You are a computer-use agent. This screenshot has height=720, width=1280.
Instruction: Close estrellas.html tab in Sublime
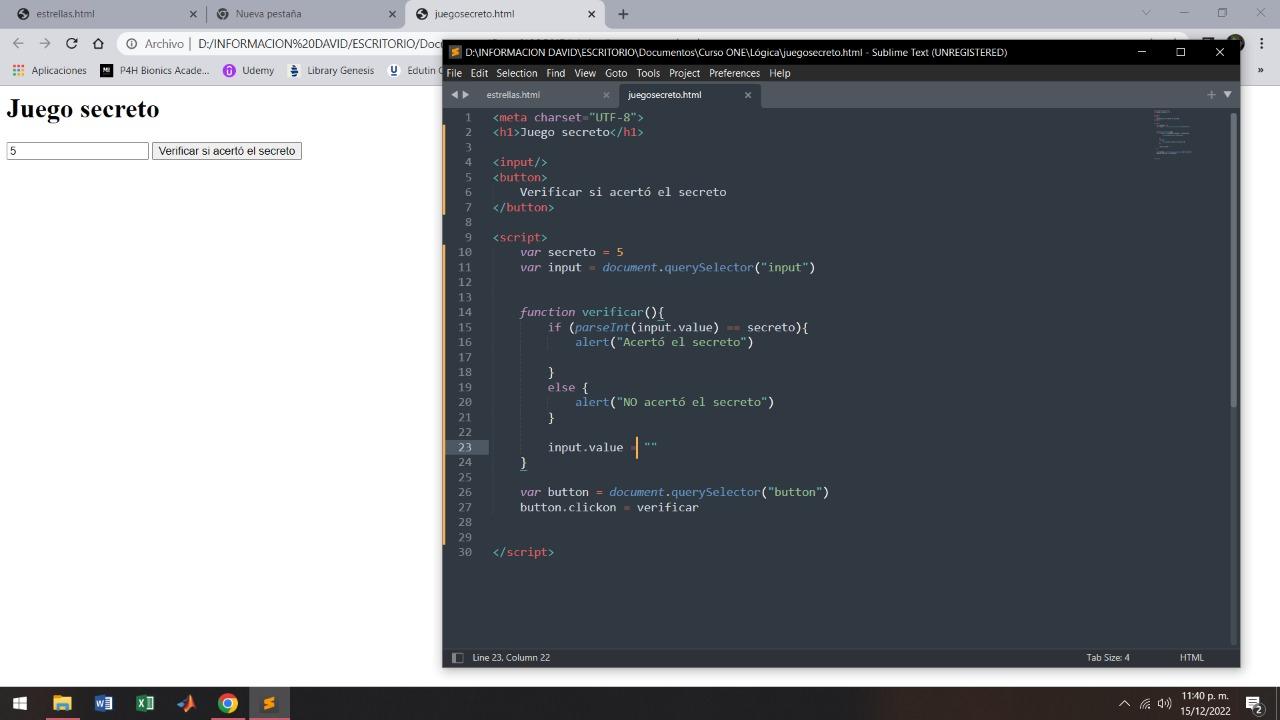pyautogui.click(x=606, y=95)
